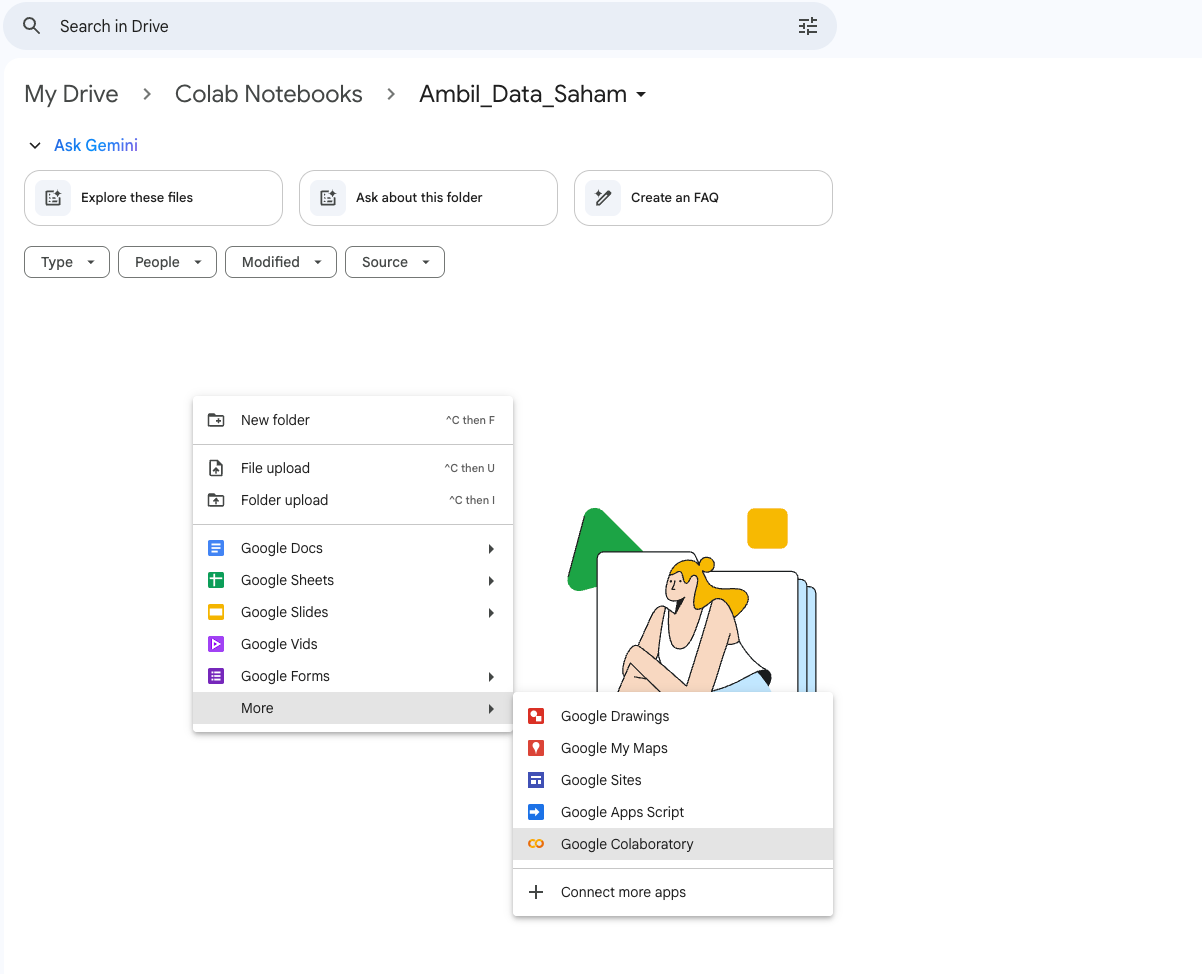Select Google Docs menu entry

[x=353, y=548]
